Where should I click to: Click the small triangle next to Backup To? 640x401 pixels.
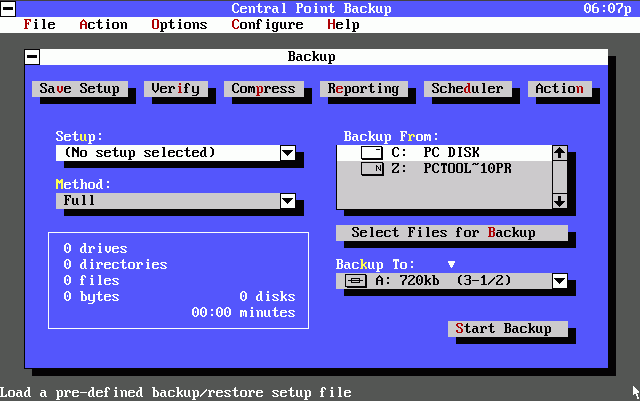pyautogui.click(x=451, y=265)
